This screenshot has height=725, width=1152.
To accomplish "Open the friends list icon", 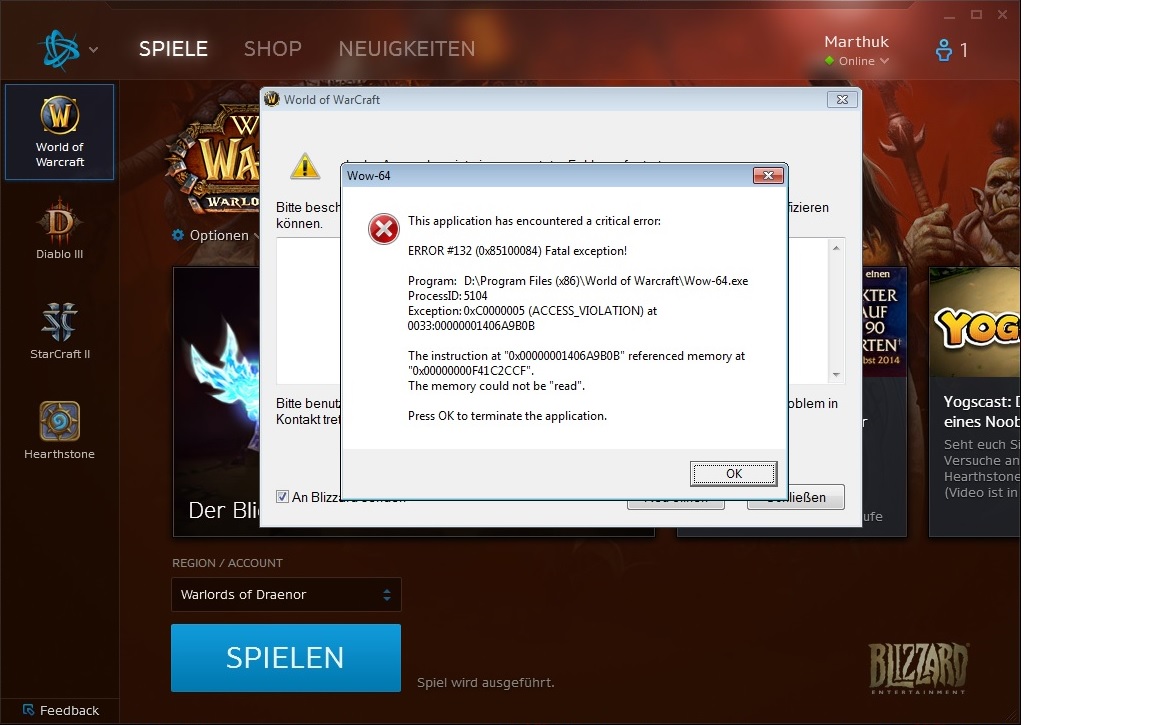I will [943, 50].
